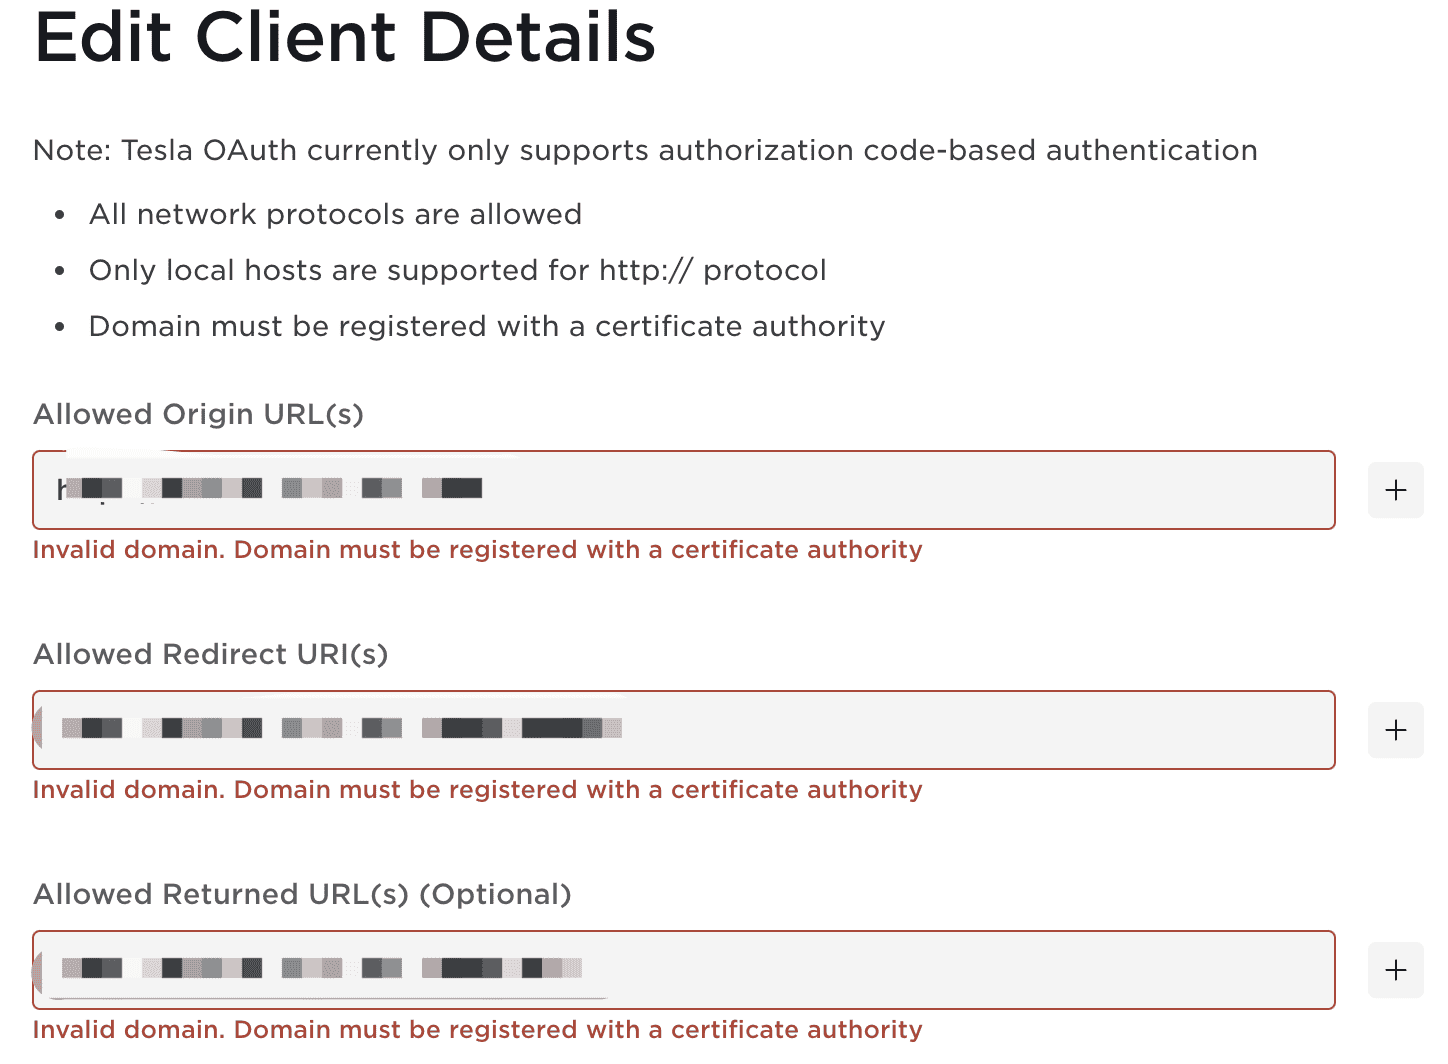Click the red error message under Origin URL field
Screen dimensions: 1448x1064
477,550
